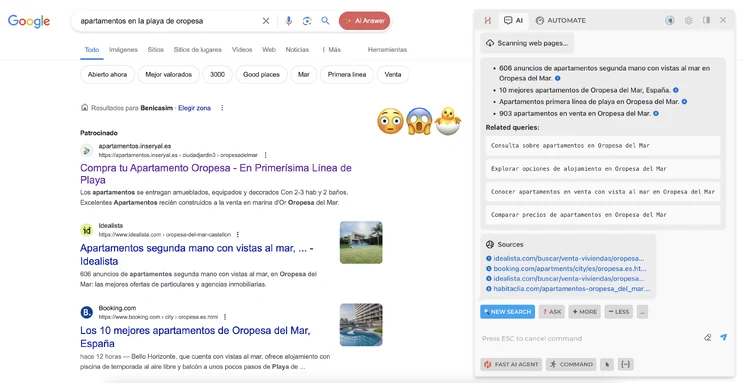Toggle the 'Venta' filter chip
This screenshot has width=744, height=383.
pos(393,75)
